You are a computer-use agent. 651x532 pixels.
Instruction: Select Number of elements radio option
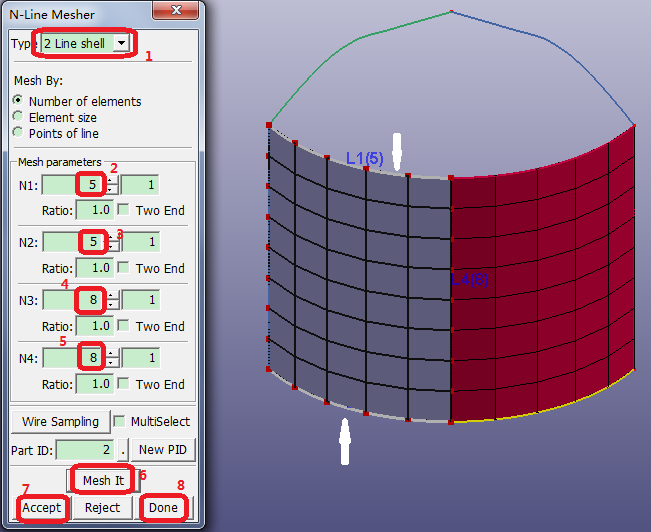coord(18,101)
